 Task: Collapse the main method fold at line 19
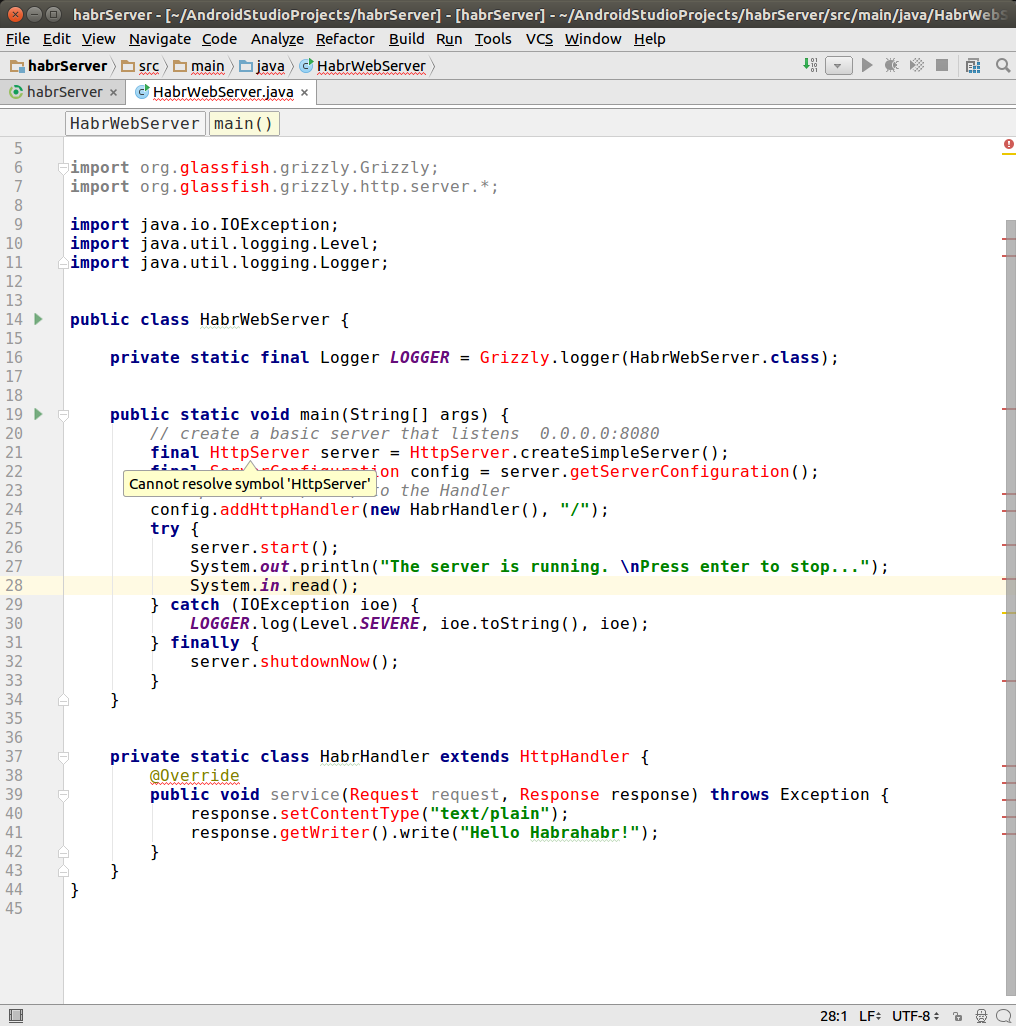click(63, 415)
